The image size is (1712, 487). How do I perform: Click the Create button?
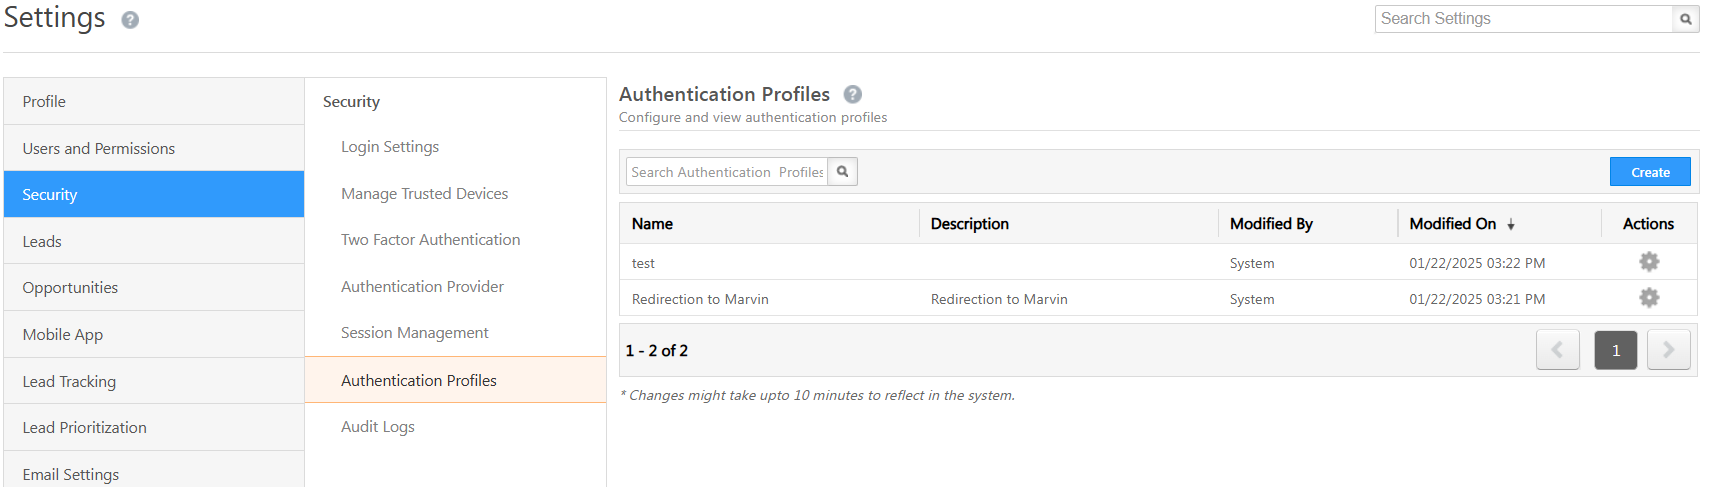[1650, 172]
